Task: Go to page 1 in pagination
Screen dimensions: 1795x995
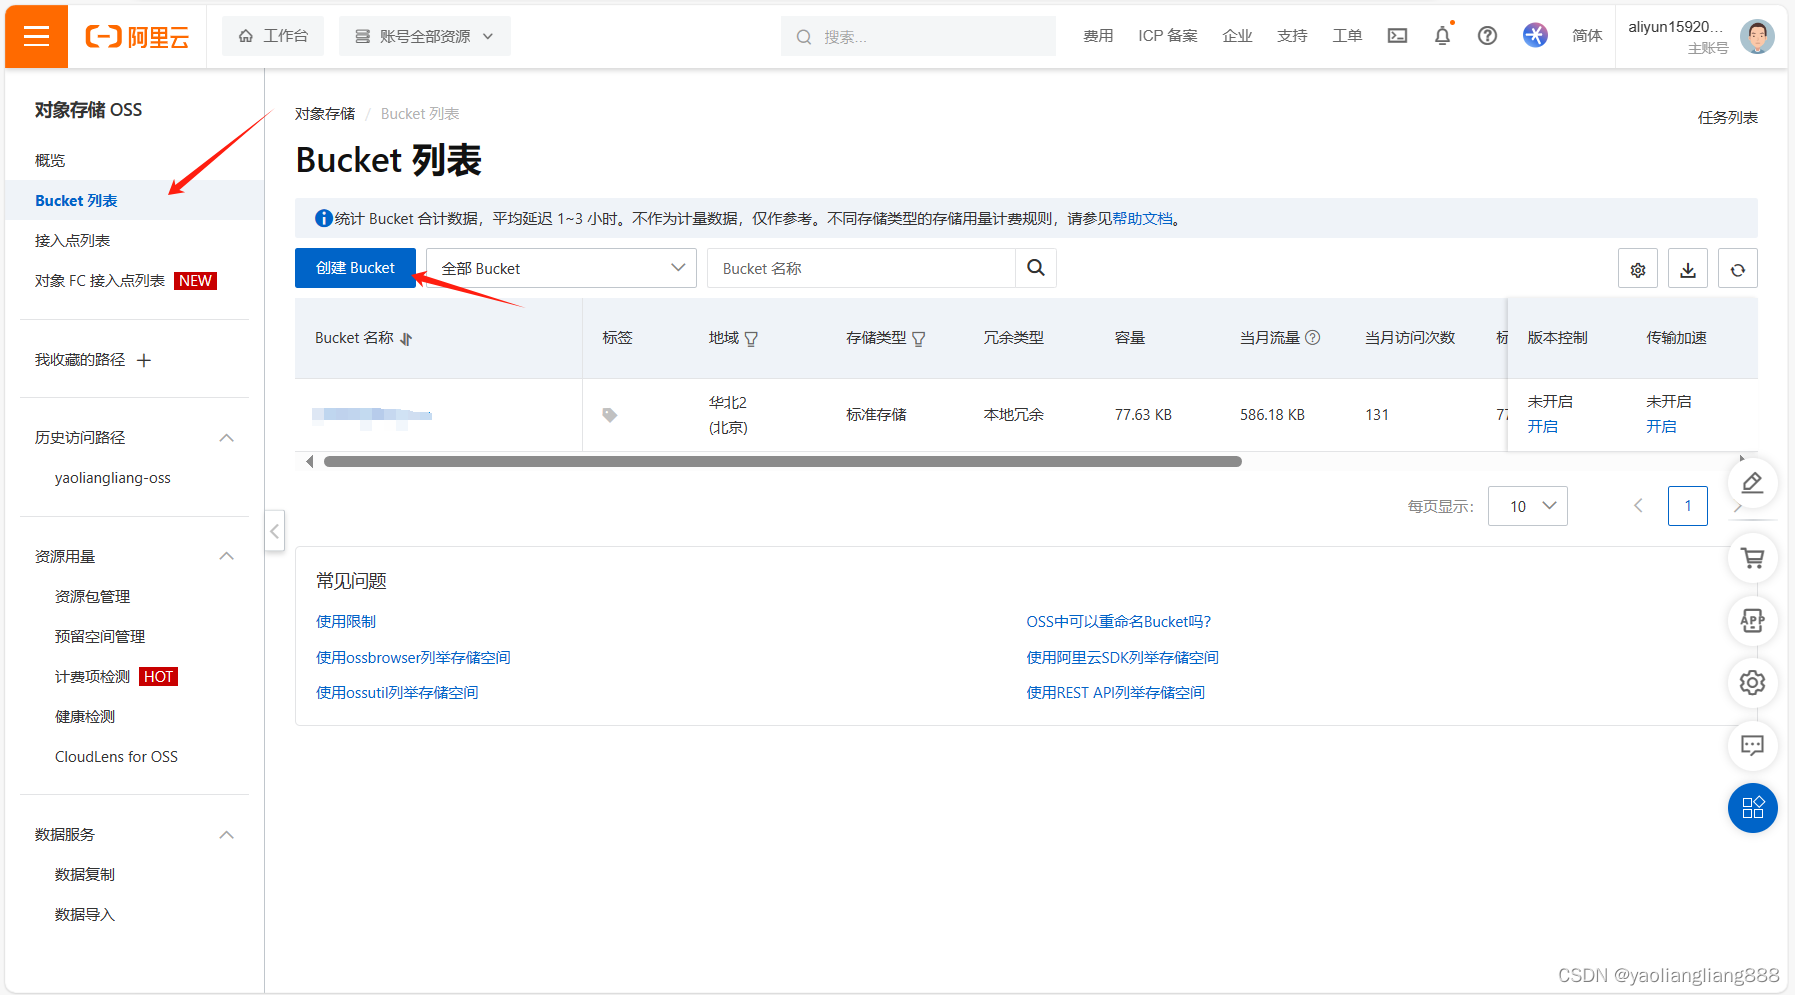Action: (1687, 506)
